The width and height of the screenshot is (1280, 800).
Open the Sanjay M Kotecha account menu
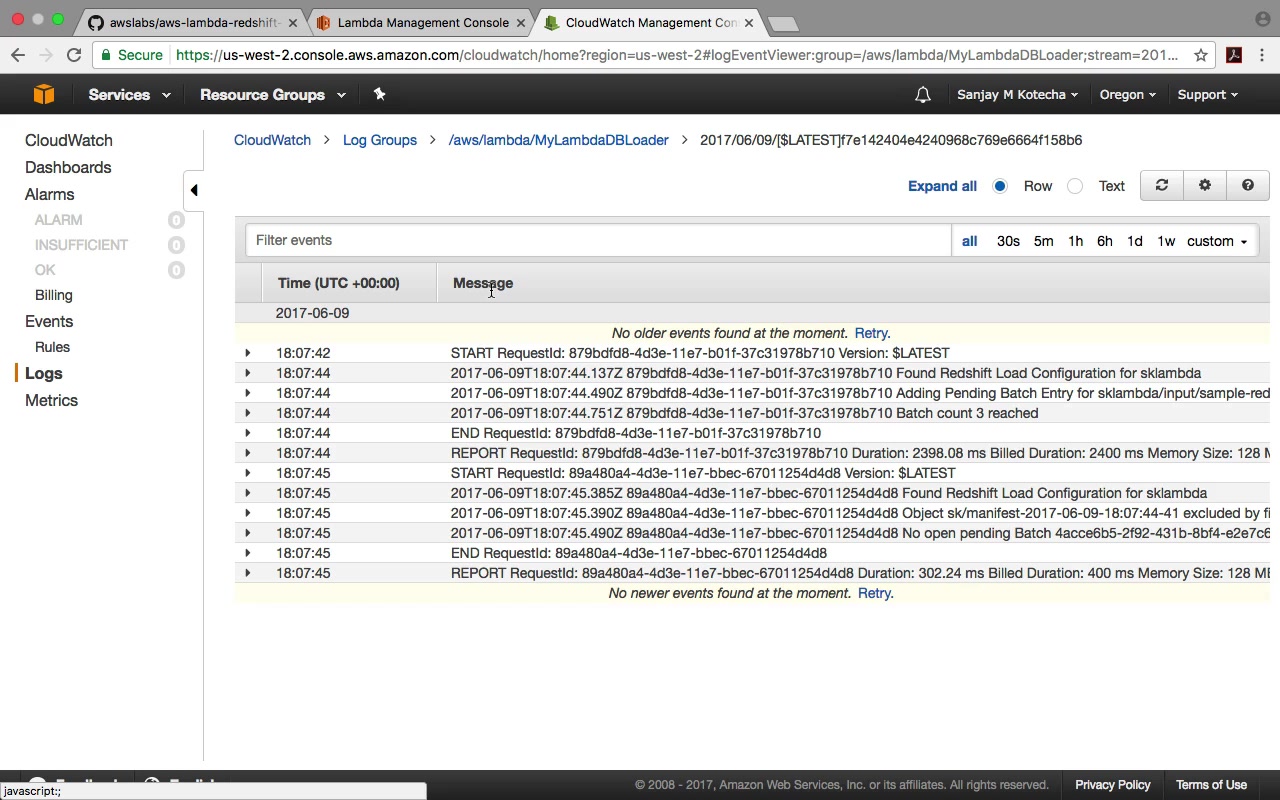(x=1017, y=95)
